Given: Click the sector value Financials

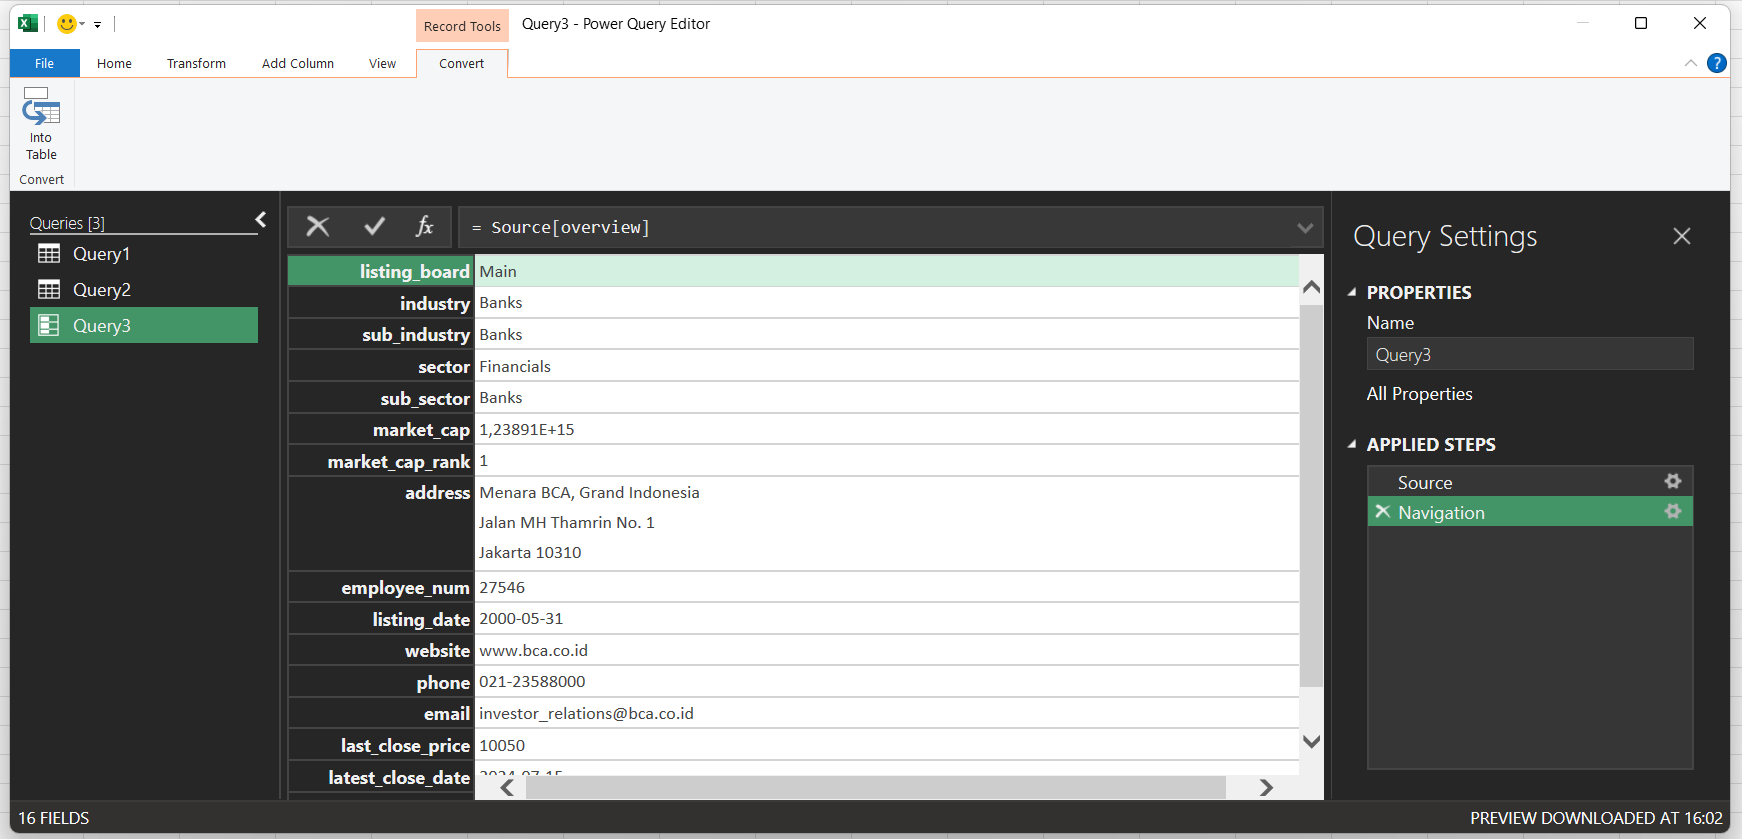Looking at the screenshot, I should point(515,366).
